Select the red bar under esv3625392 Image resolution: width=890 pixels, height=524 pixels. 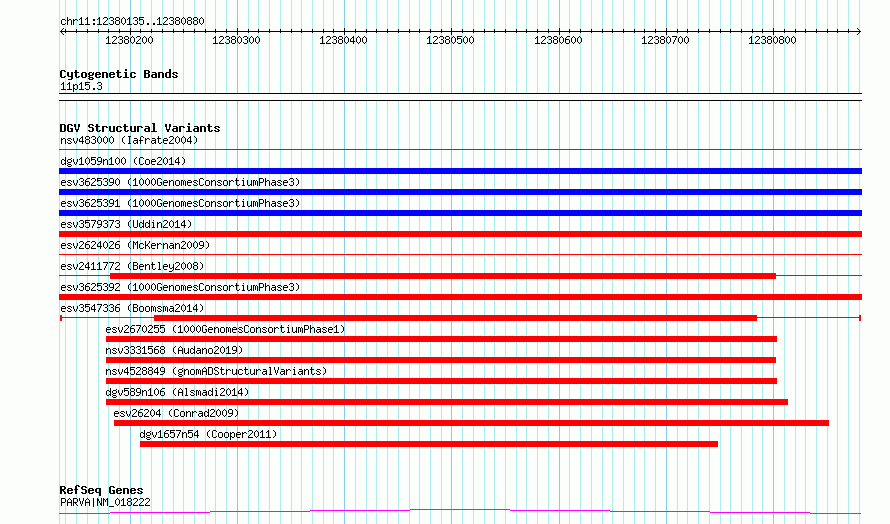(460, 297)
